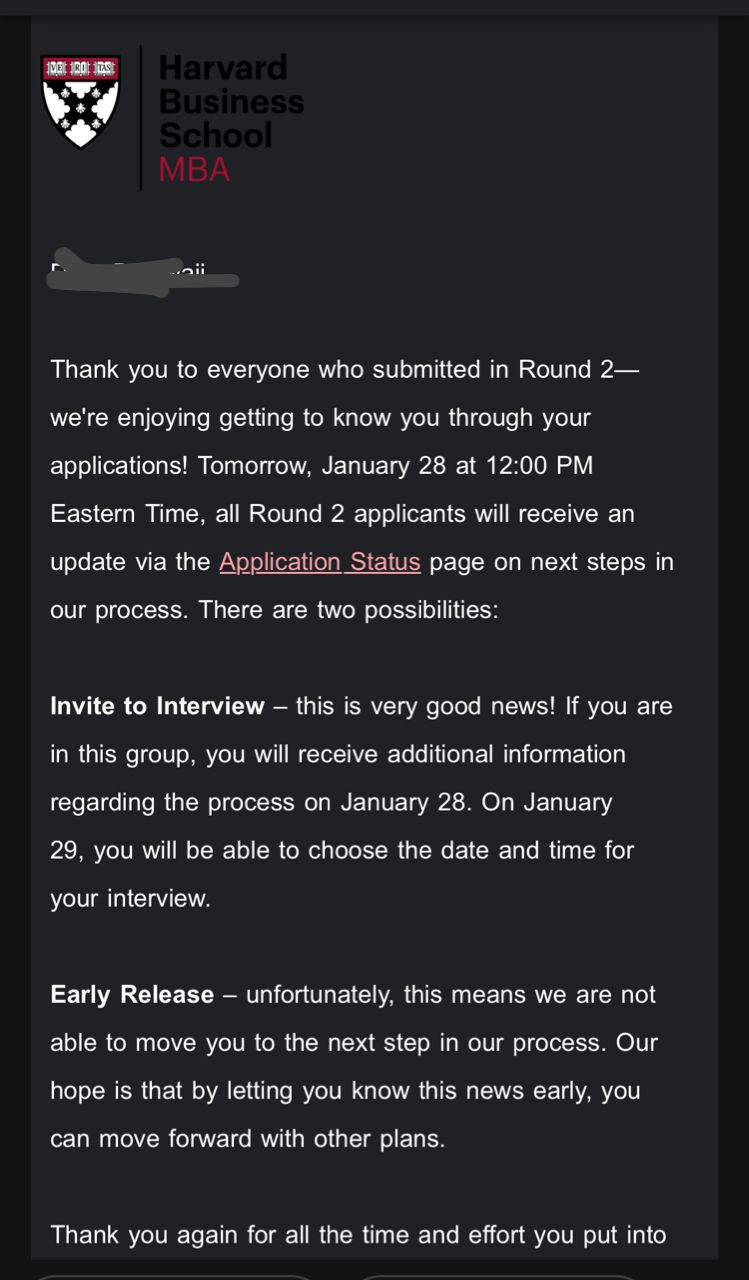Select the bold Invite to Interview heading
The width and height of the screenshot is (749, 1280).
coord(157,706)
